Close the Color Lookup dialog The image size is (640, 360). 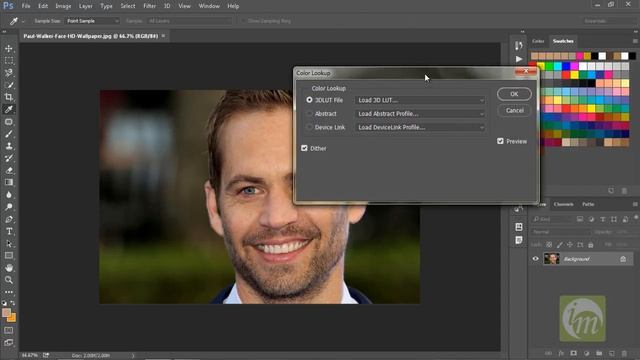point(526,71)
